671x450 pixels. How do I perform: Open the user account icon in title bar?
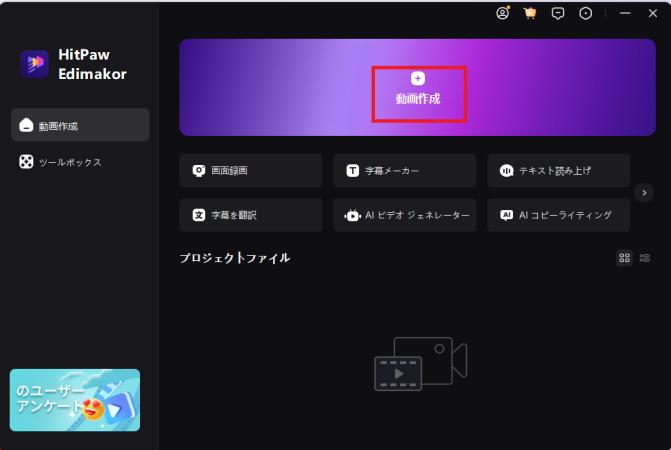(502, 13)
